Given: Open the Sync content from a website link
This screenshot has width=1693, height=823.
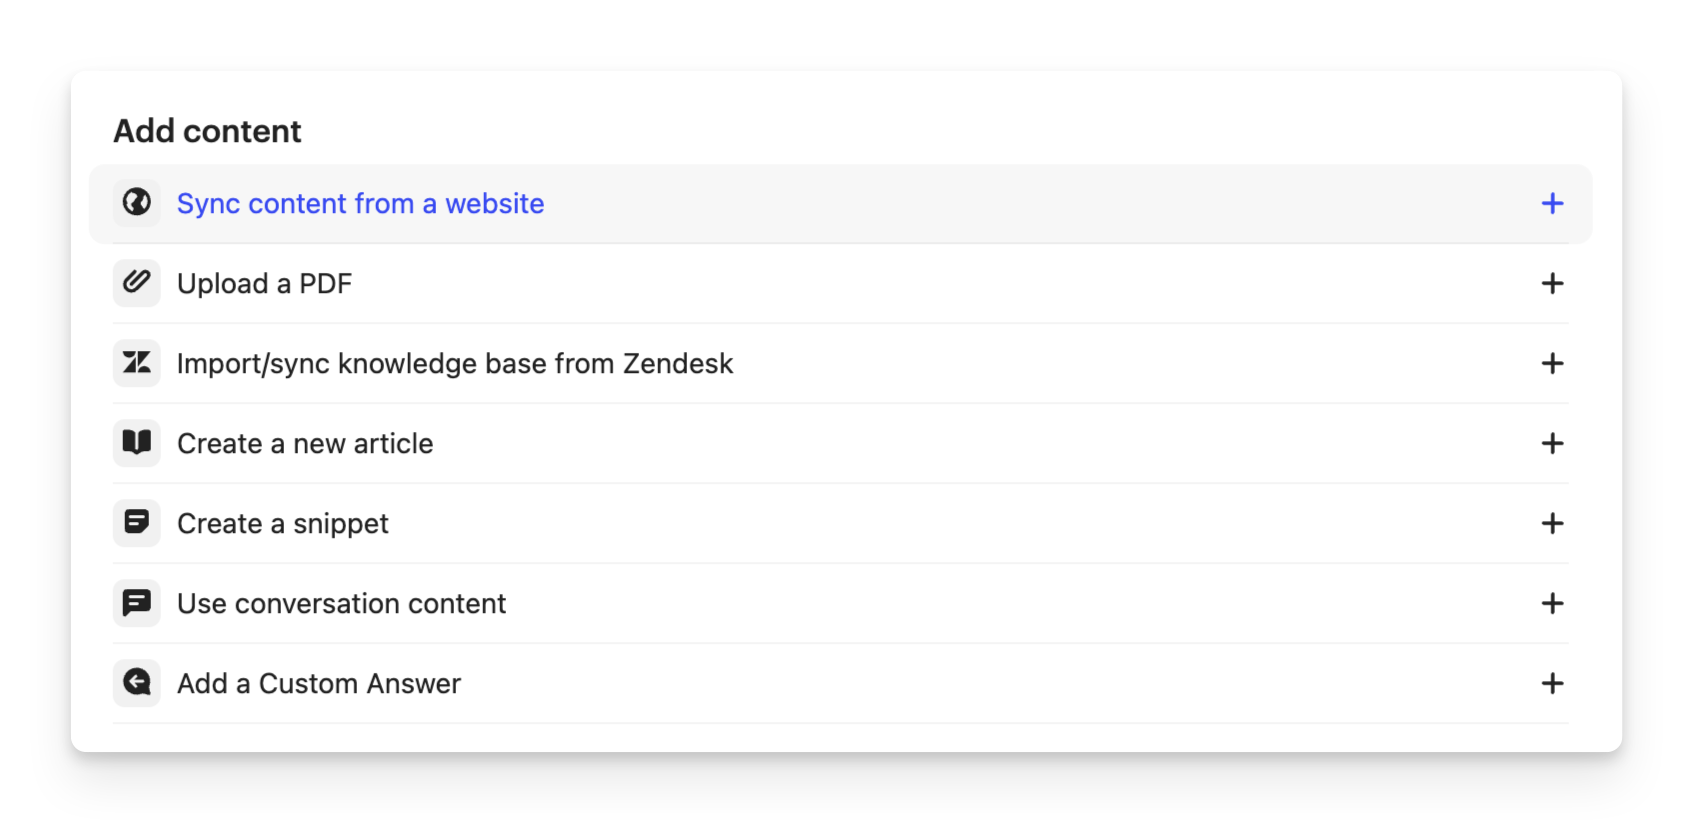Looking at the screenshot, I should tap(360, 204).
